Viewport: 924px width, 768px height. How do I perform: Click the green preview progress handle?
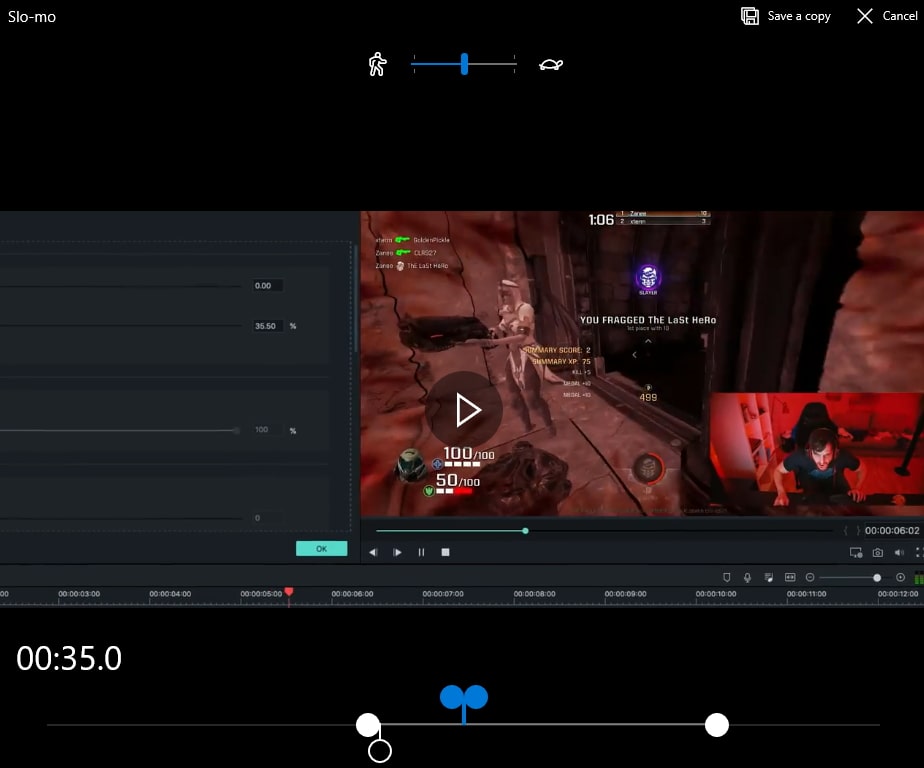pos(525,531)
